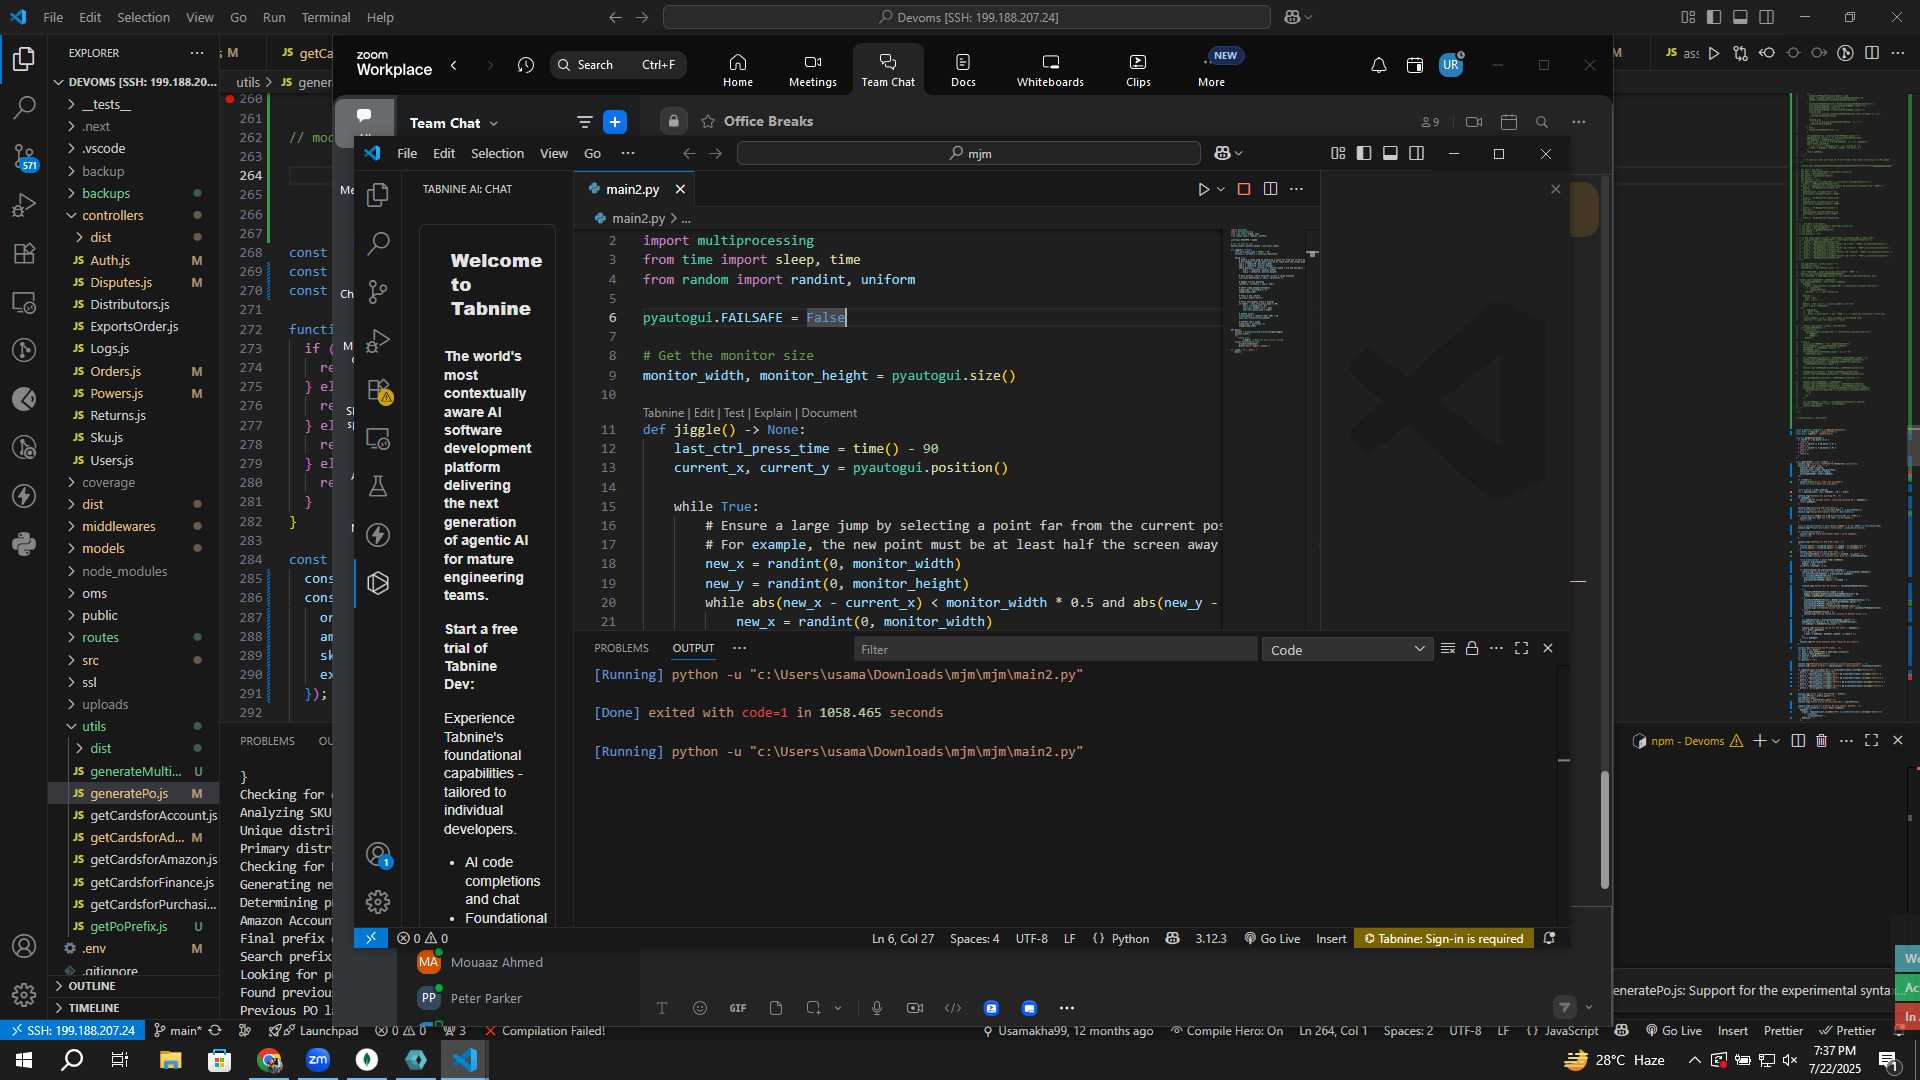
Task: Open the Team Chat header dropdown
Action: click(493, 123)
